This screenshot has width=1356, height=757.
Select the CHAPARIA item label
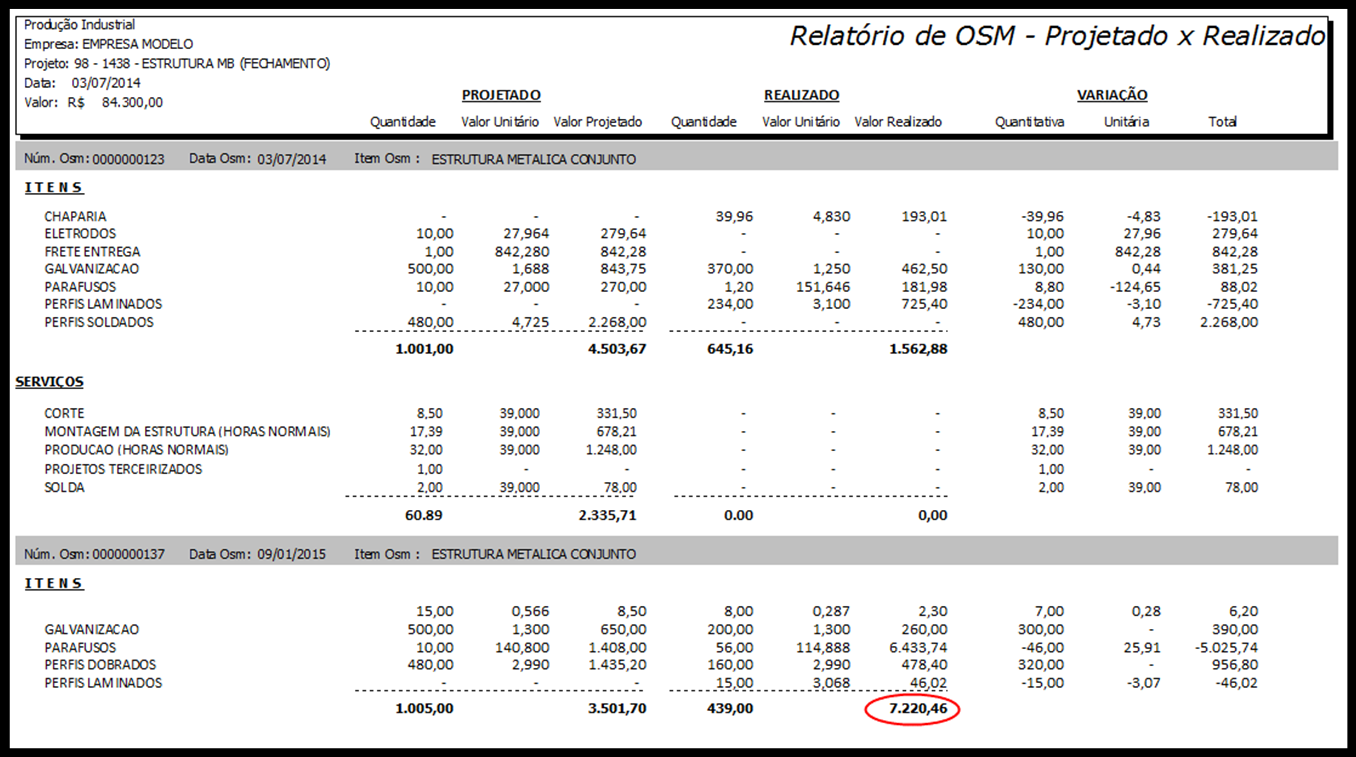[75, 216]
